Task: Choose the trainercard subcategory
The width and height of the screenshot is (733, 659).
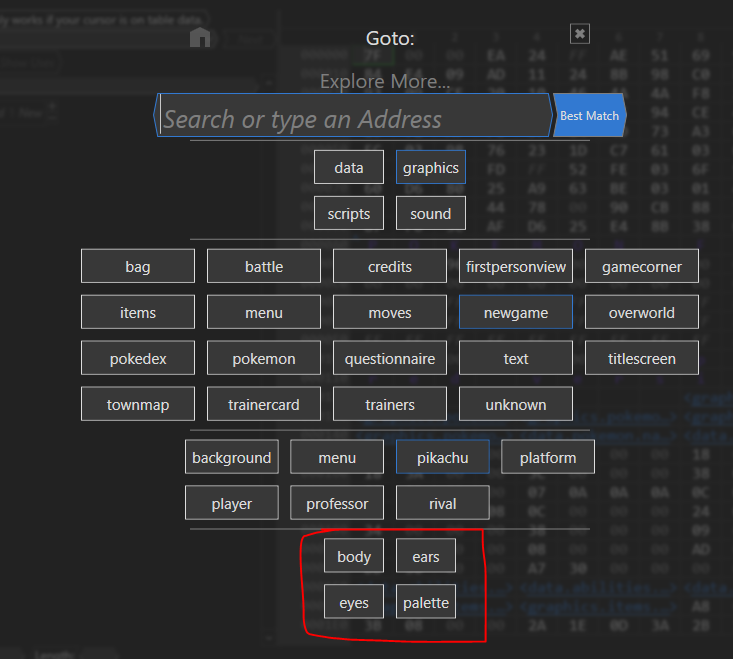Action: point(264,404)
